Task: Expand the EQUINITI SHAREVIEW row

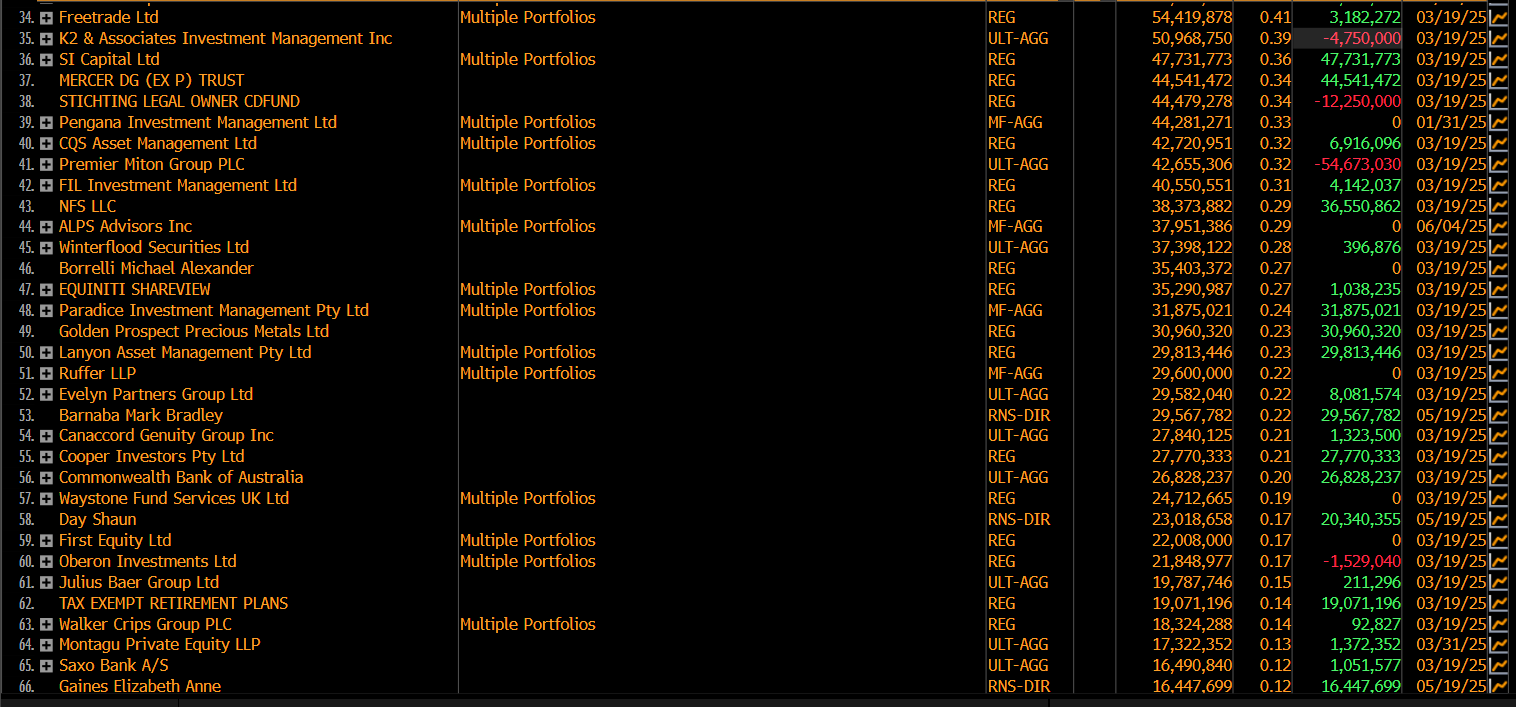Action: (x=46, y=289)
